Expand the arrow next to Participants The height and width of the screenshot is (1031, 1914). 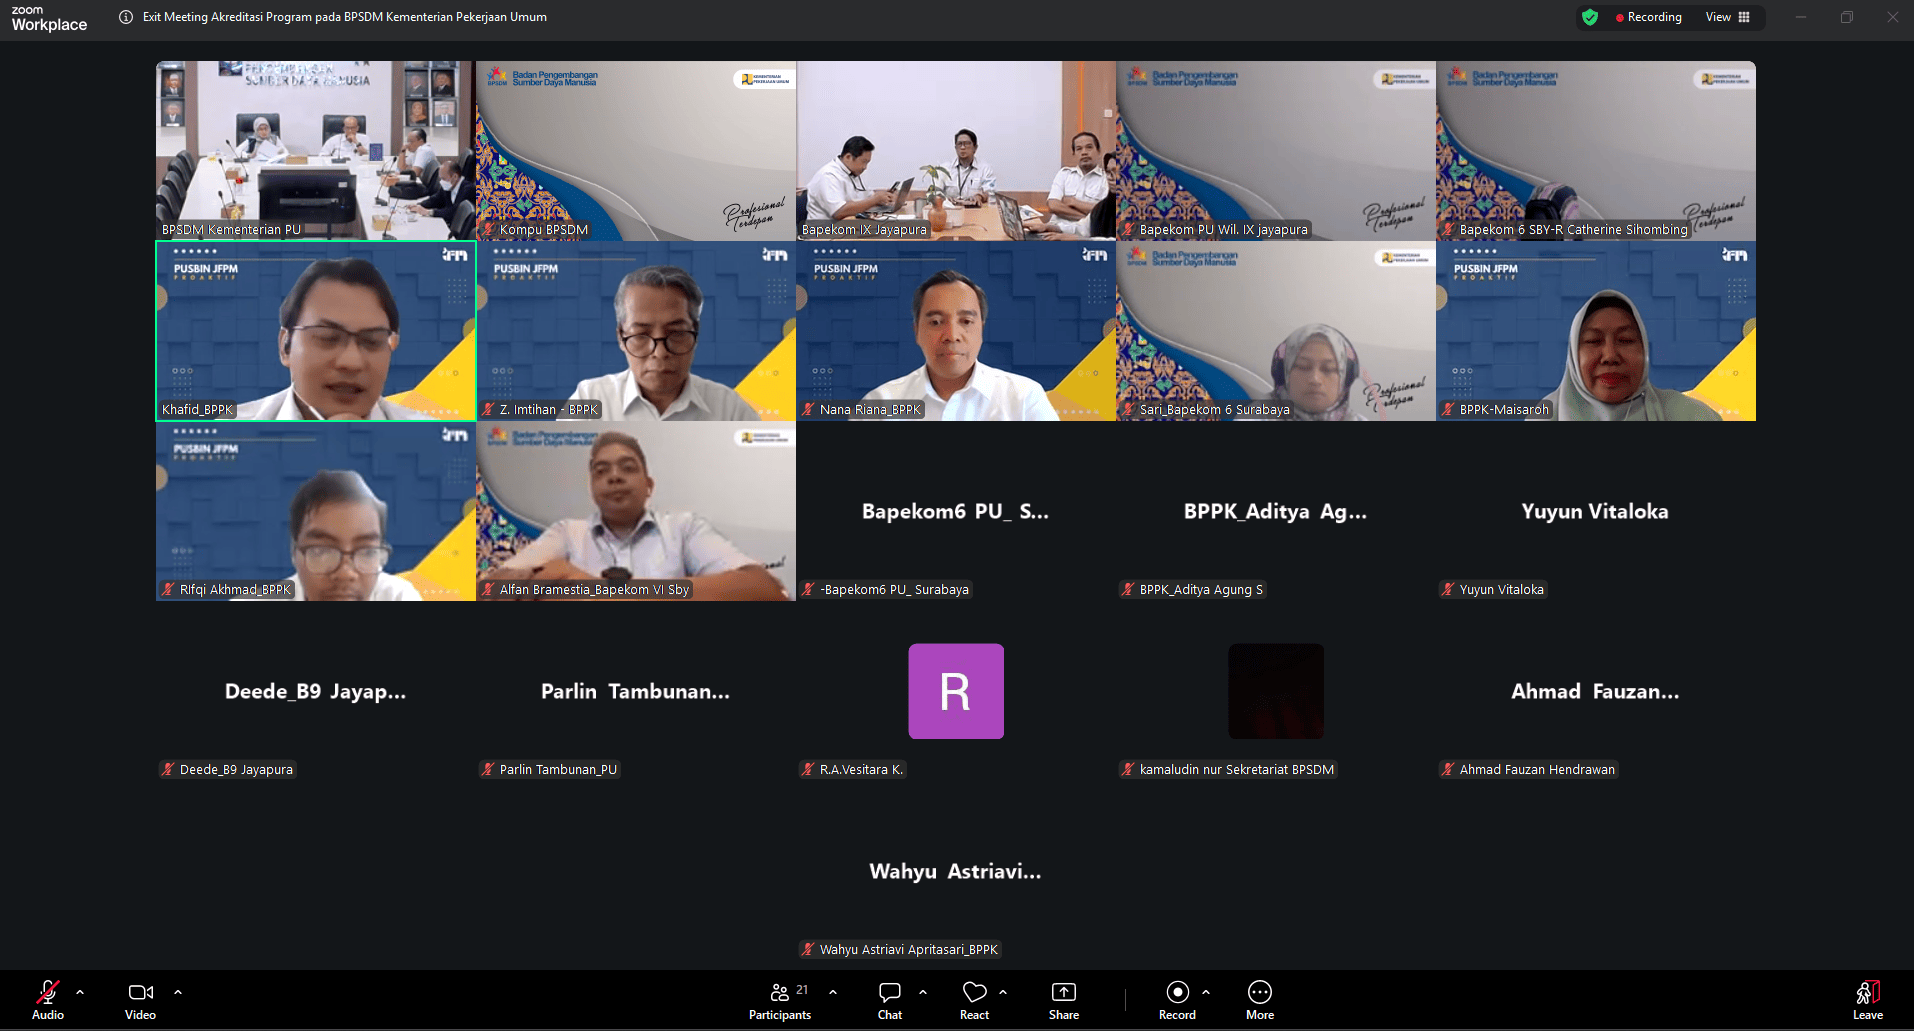(833, 992)
